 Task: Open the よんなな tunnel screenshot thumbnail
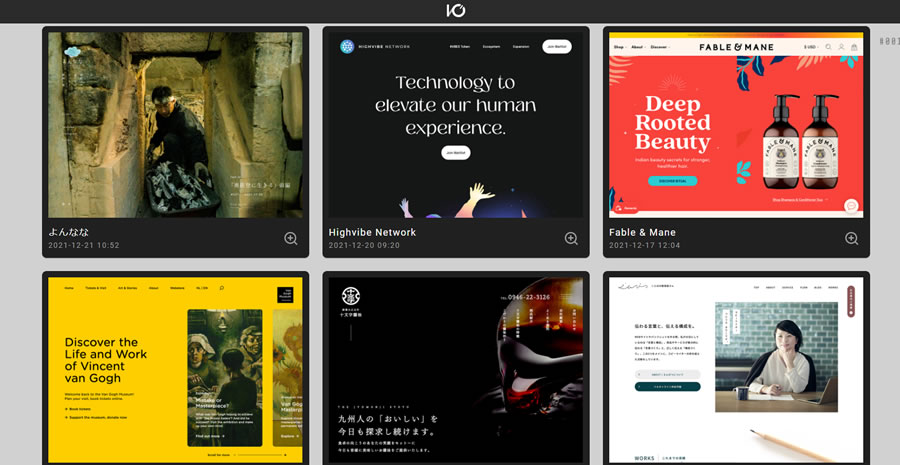[175, 124]
